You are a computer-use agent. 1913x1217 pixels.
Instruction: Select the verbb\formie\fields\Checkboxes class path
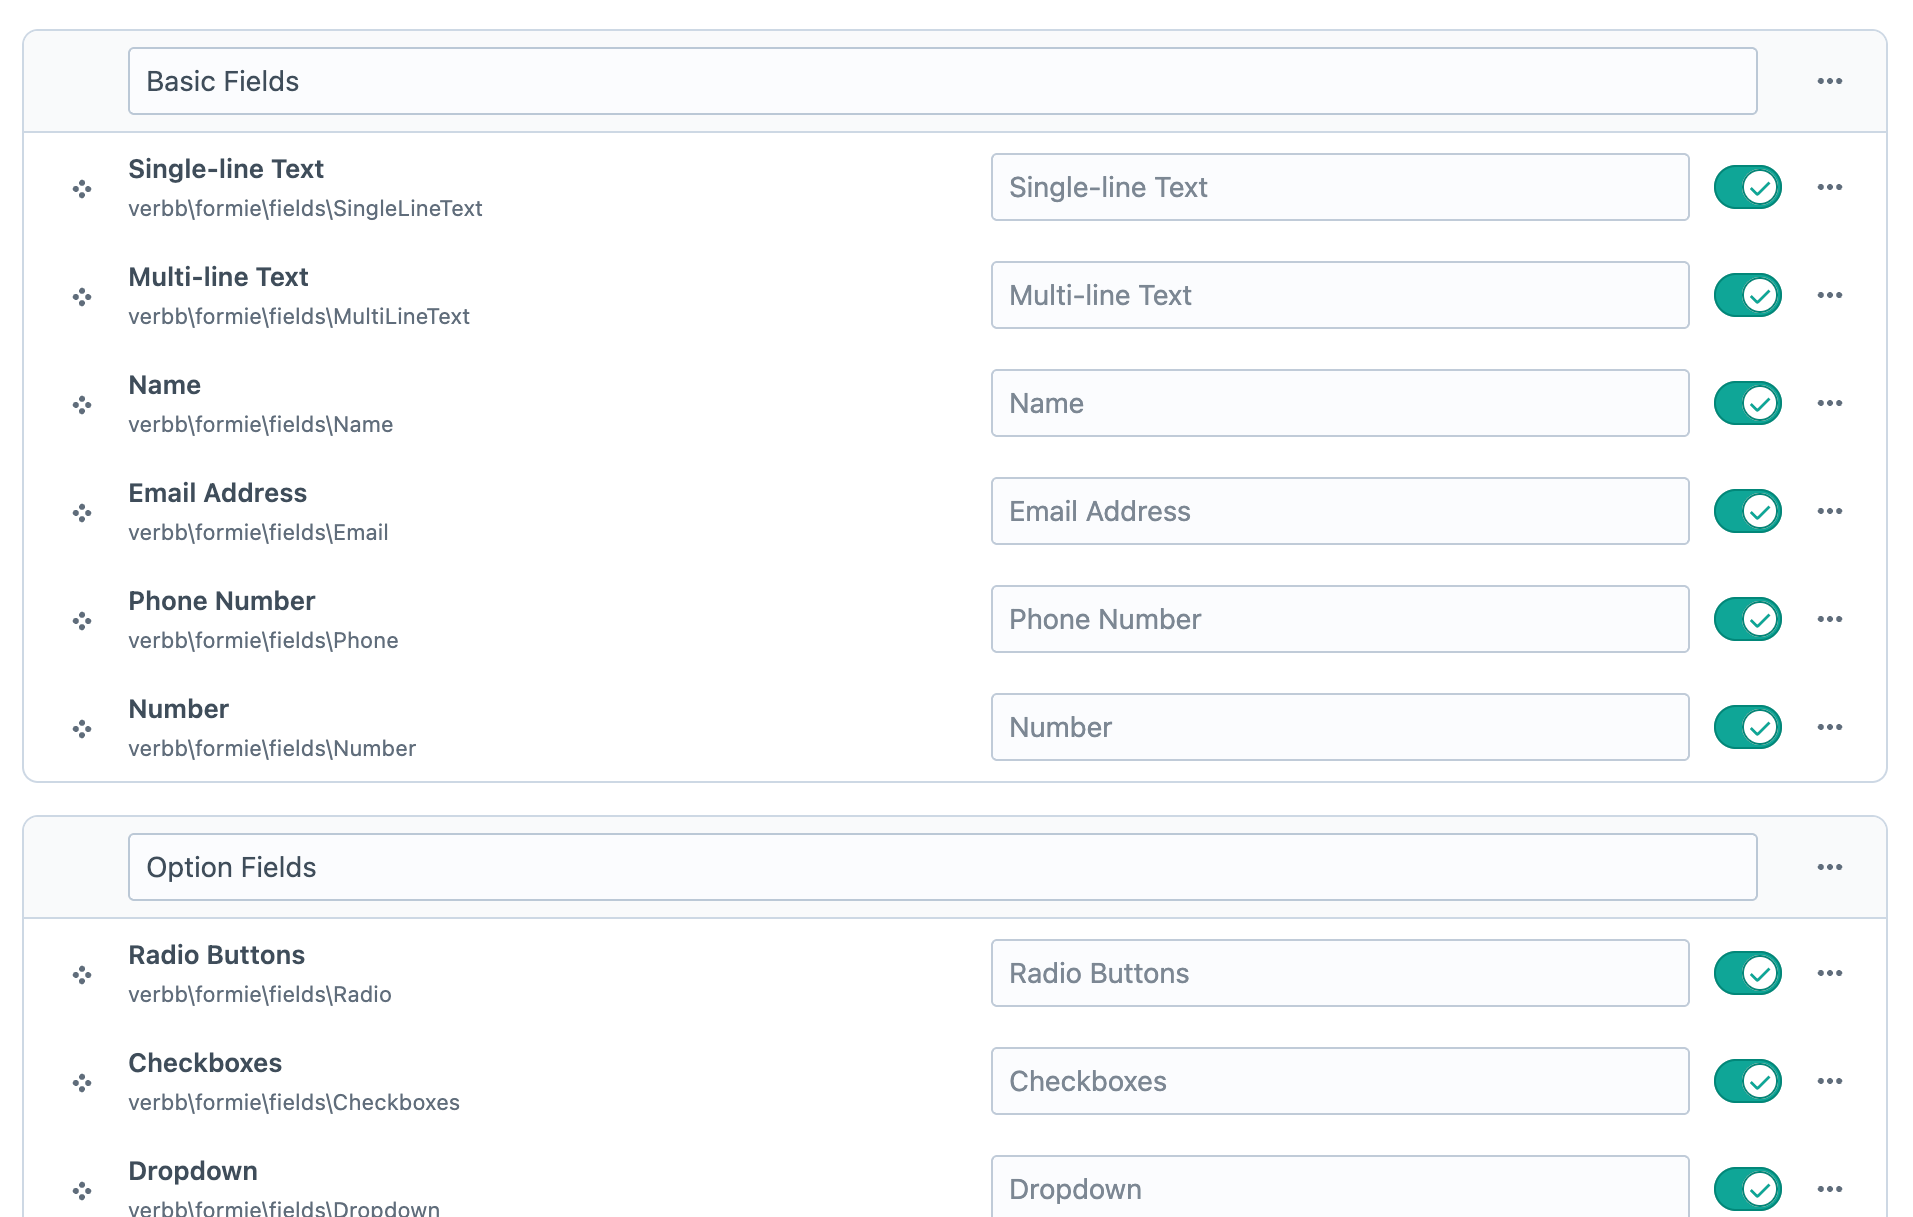294,1102
